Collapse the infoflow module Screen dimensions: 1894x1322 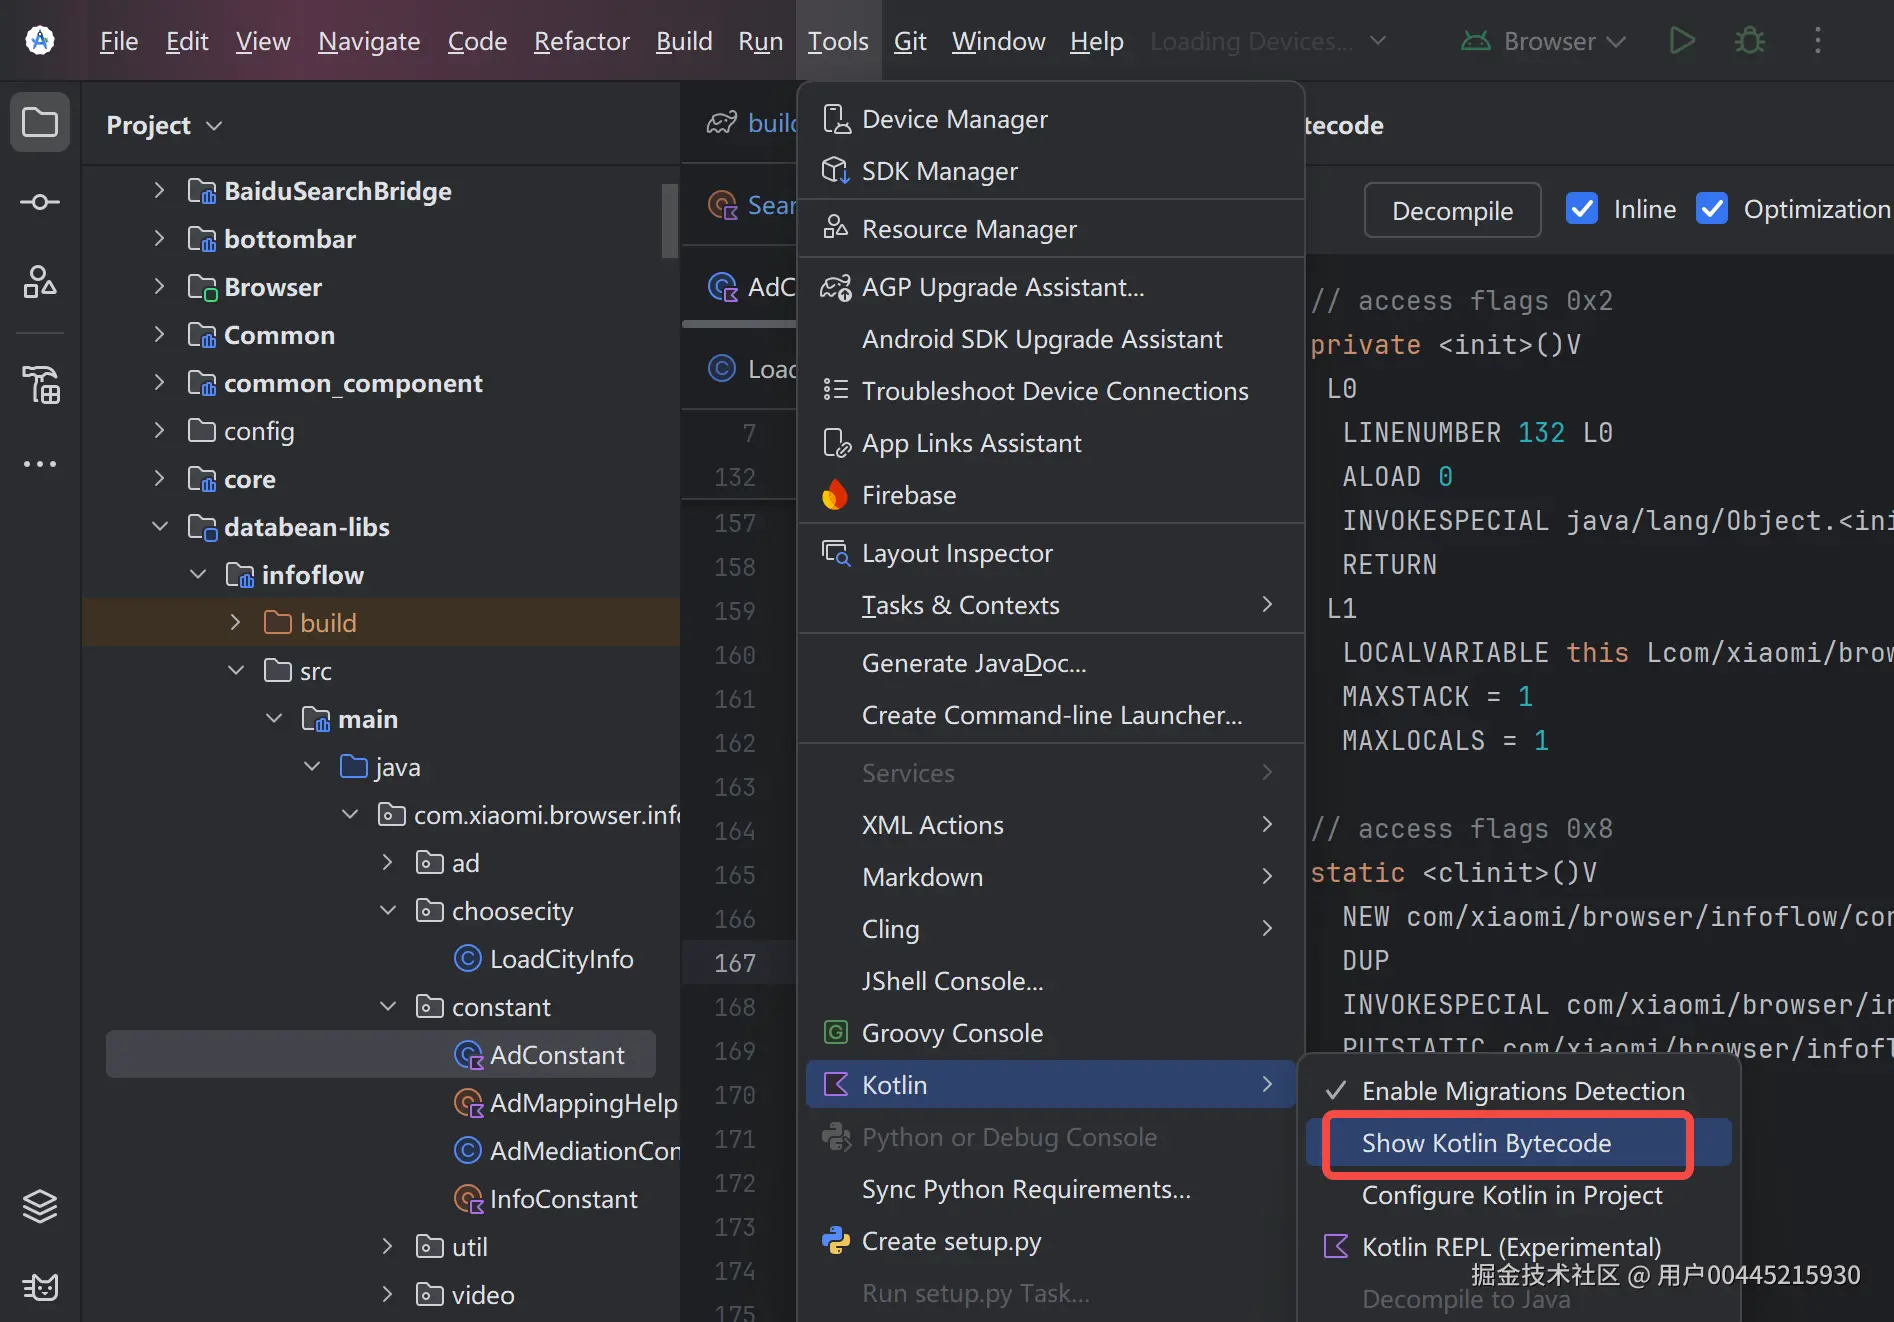(198, 574)
